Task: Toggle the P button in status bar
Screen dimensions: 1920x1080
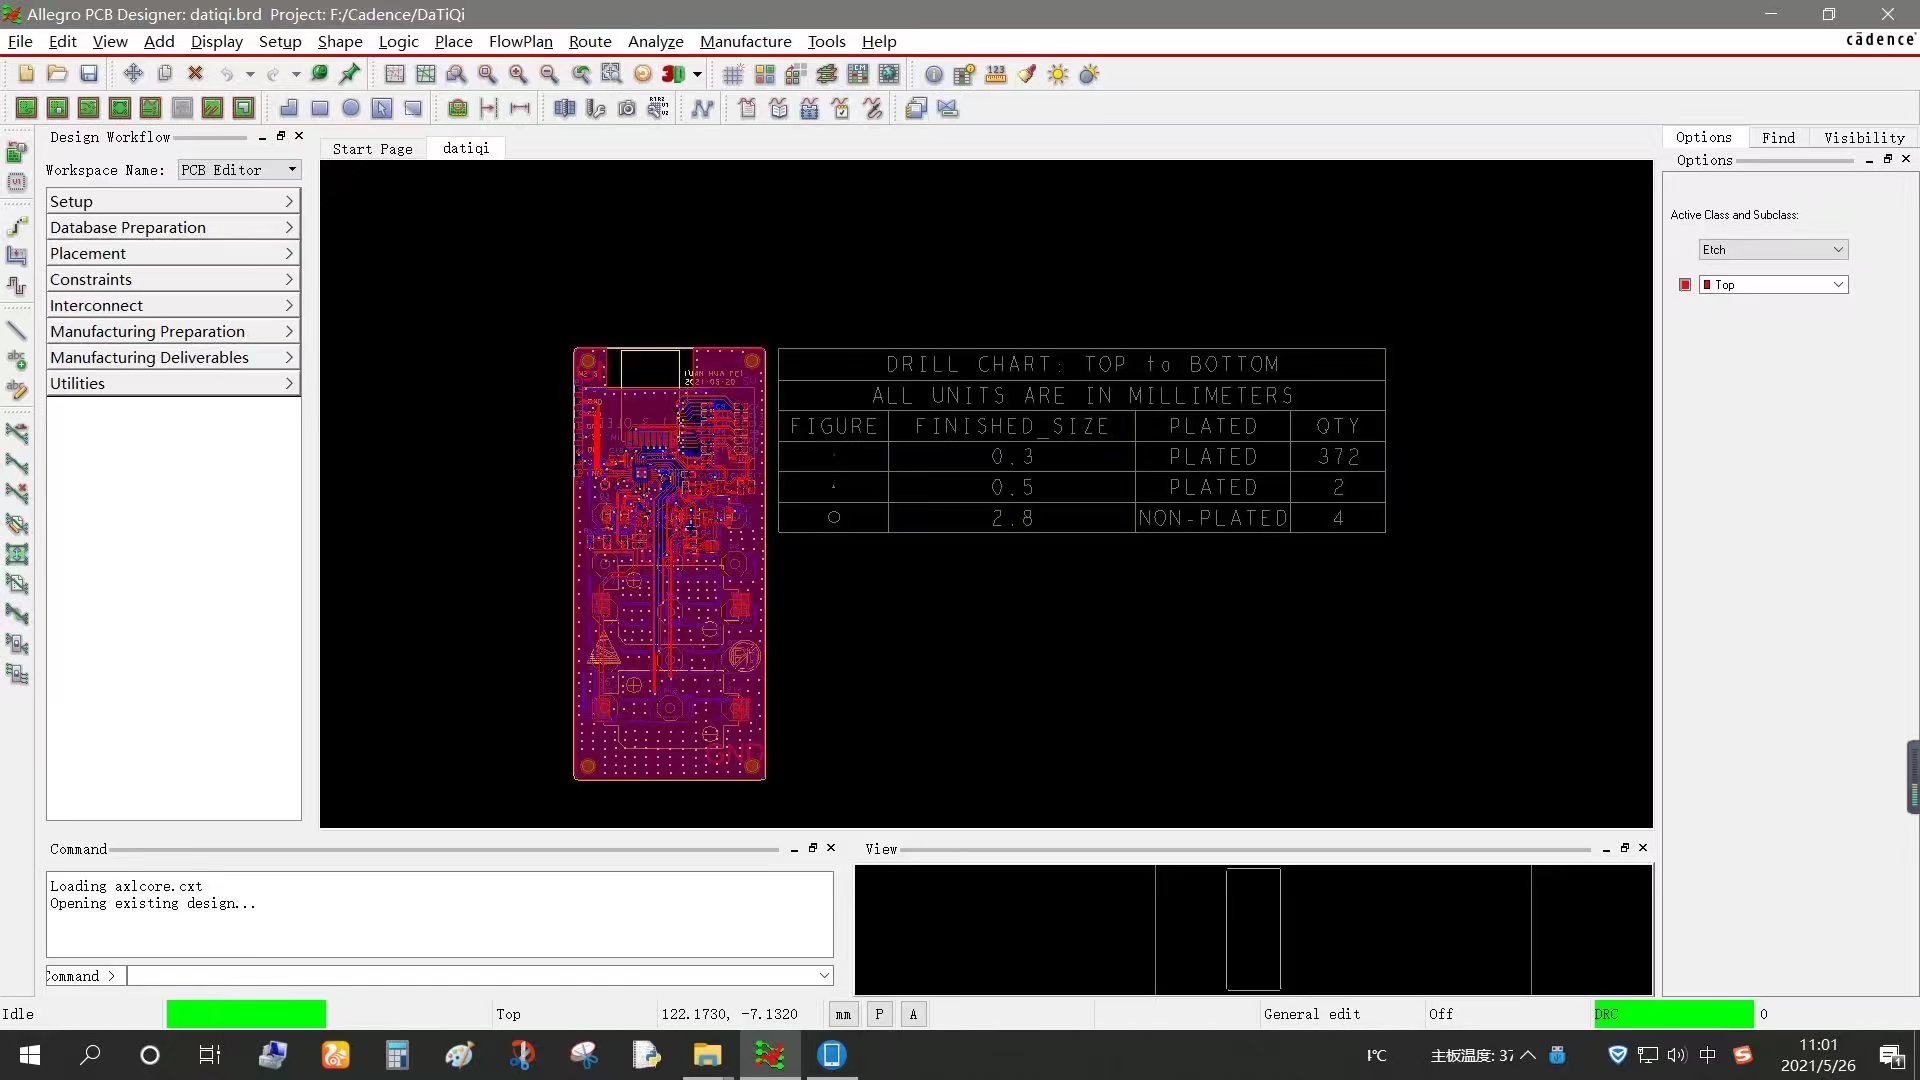Action: tap(879, 1014)
